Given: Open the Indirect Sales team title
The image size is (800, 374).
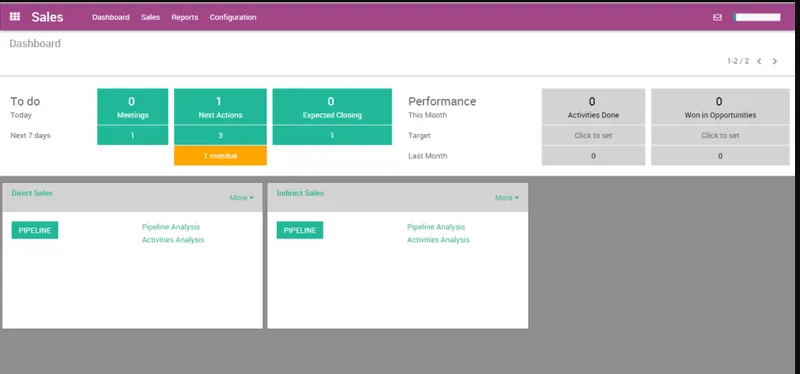Looking at the screenshot, I should click(x=300, y=193).
